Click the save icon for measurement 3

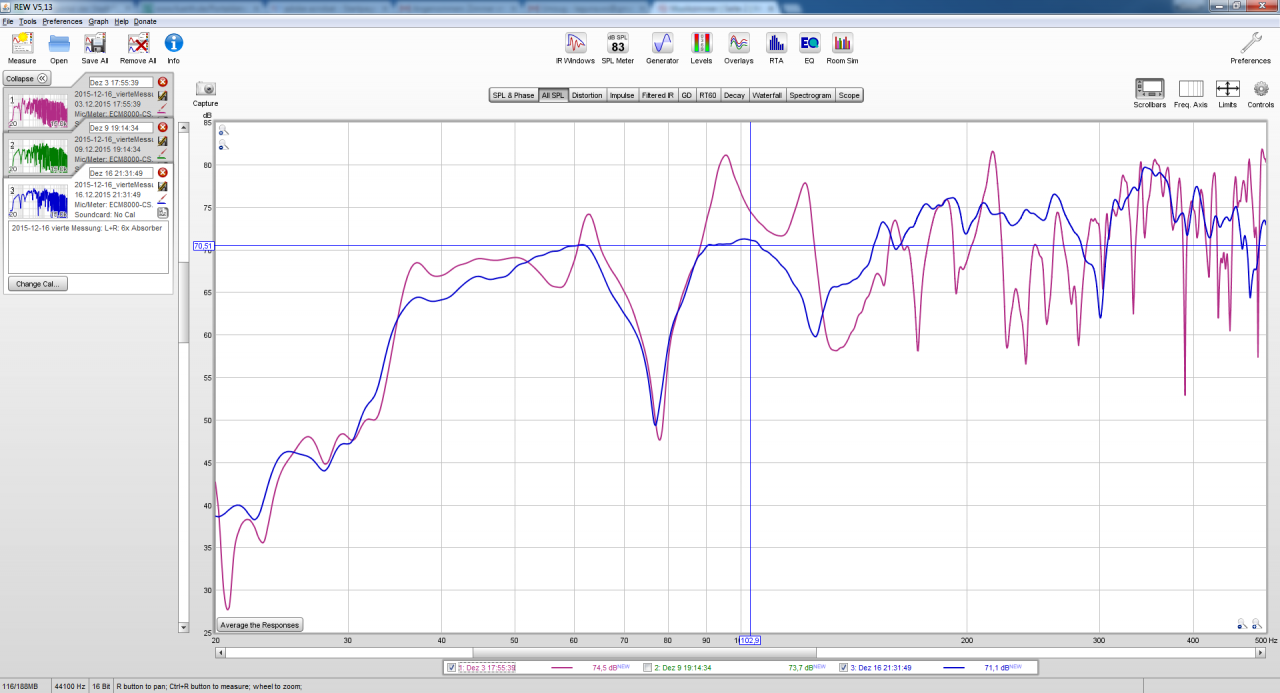(x=162, y=186)
